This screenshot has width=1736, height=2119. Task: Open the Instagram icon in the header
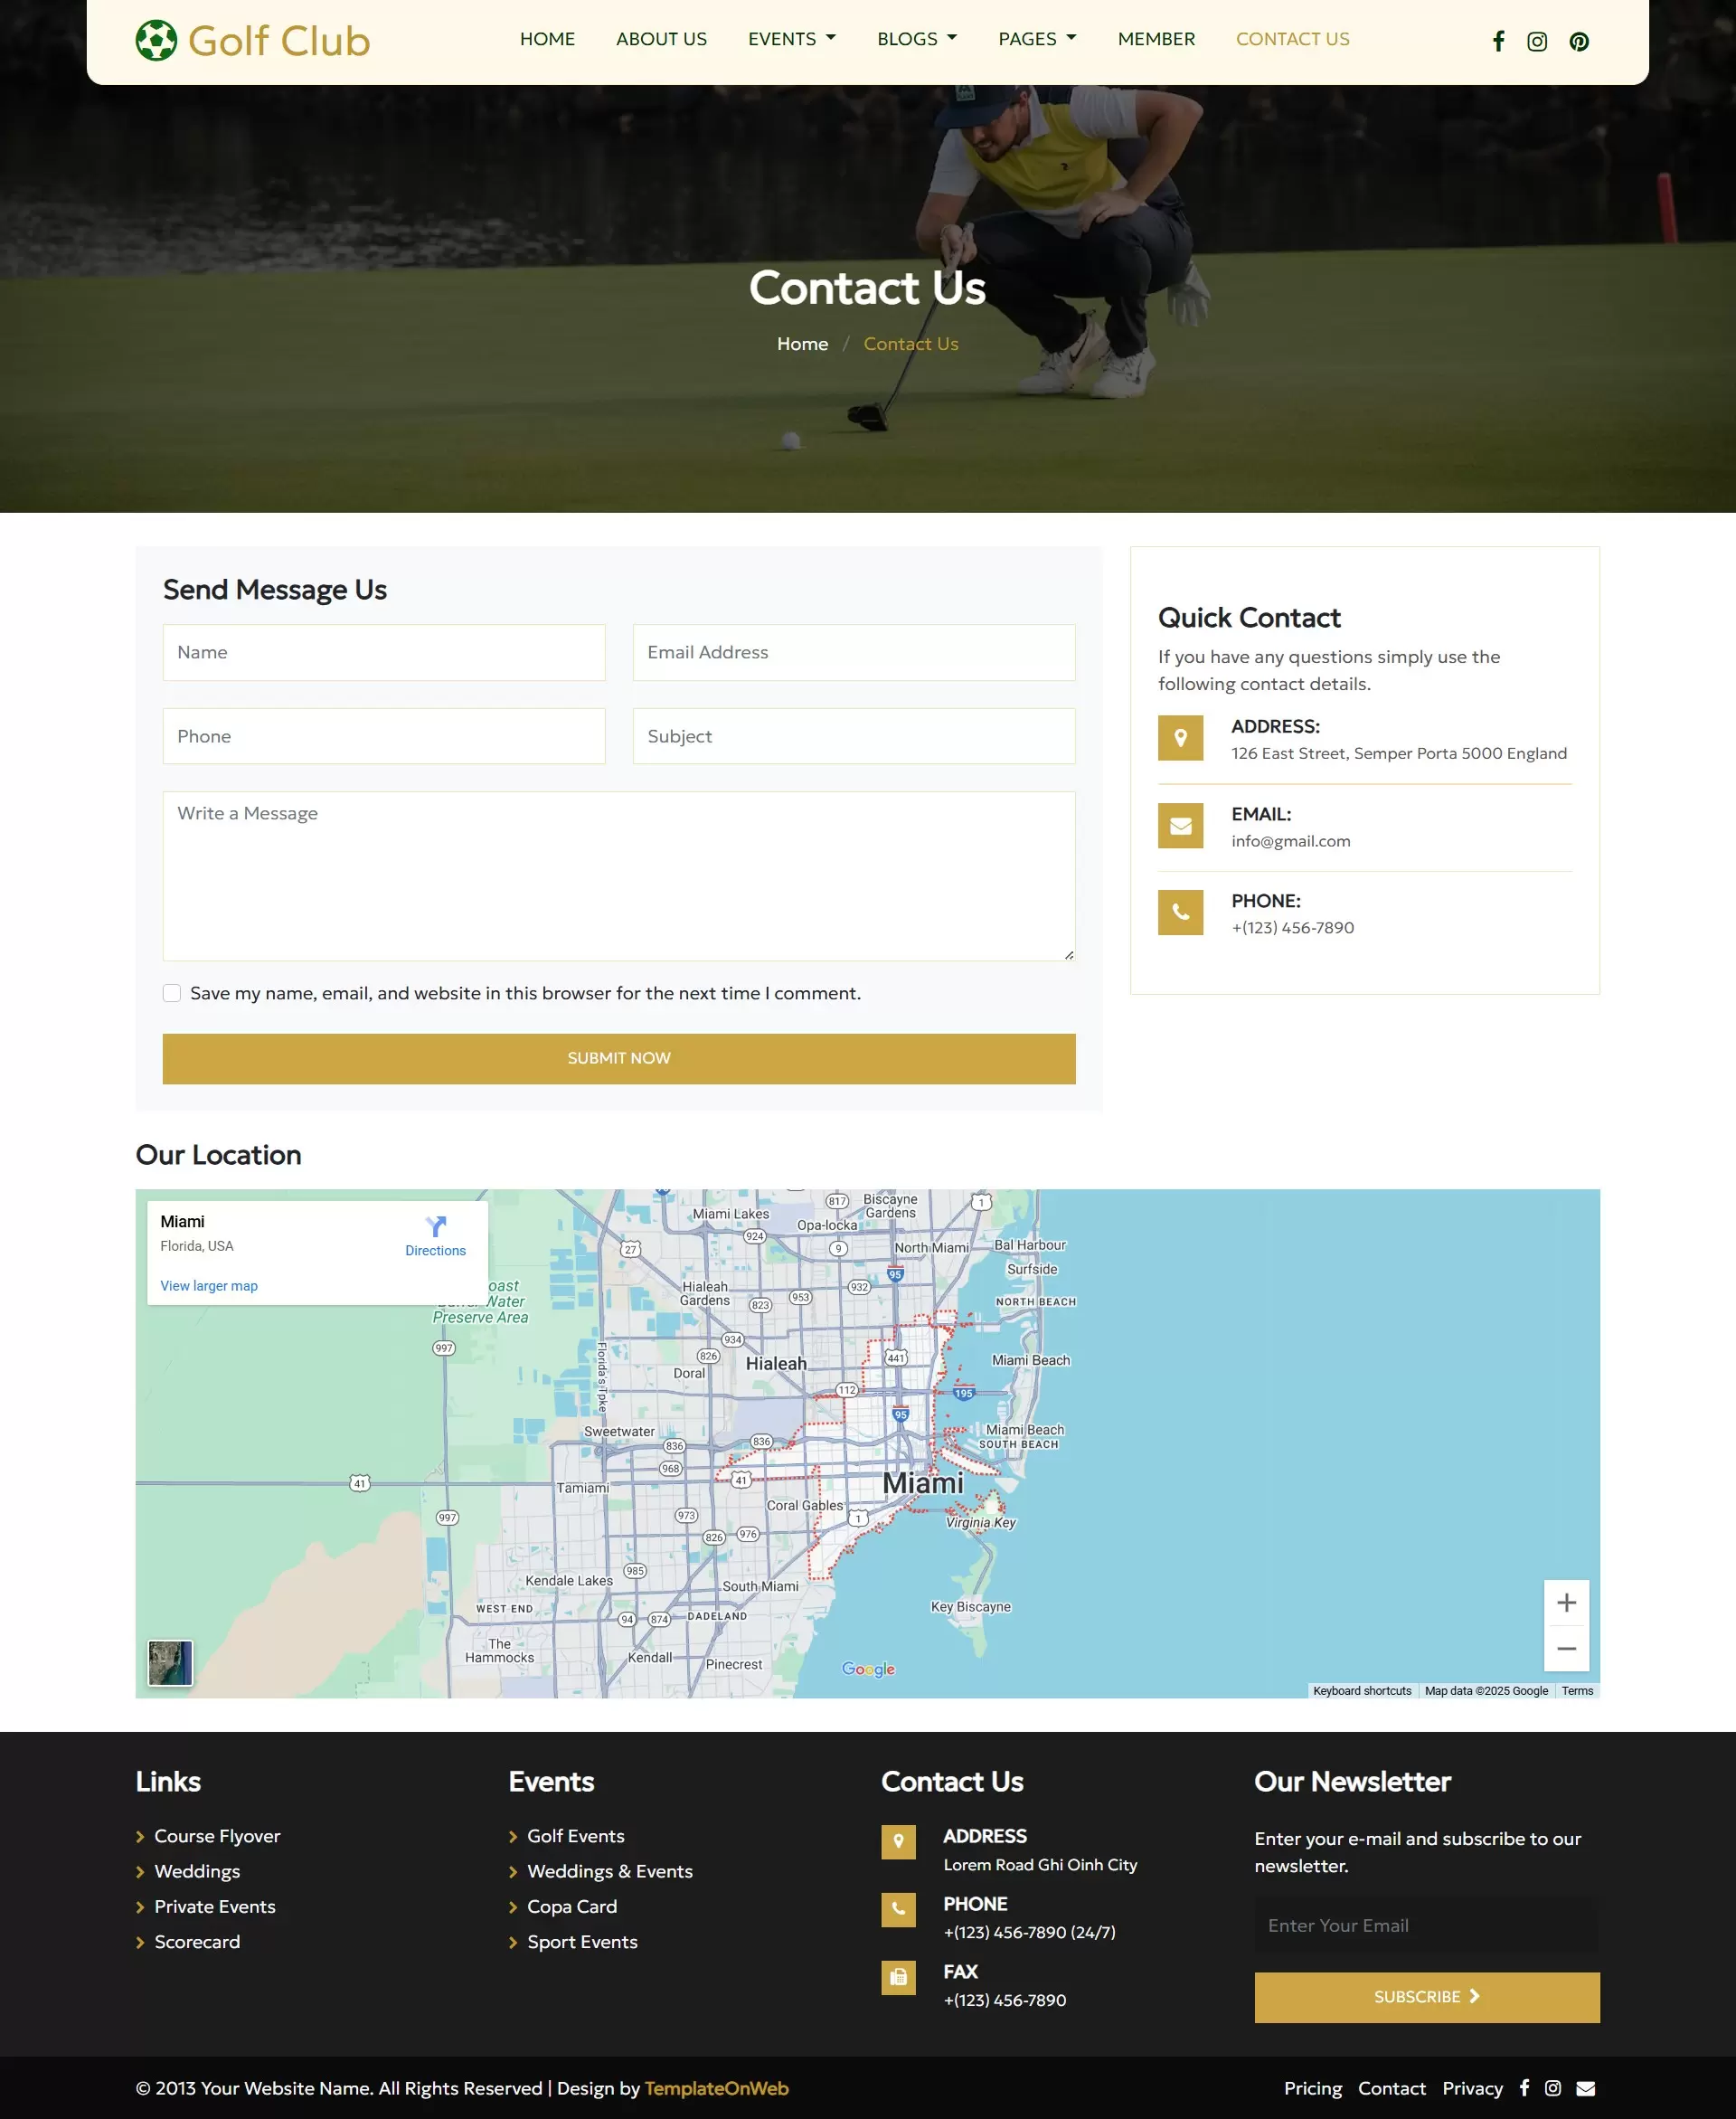coord(1537,41)
